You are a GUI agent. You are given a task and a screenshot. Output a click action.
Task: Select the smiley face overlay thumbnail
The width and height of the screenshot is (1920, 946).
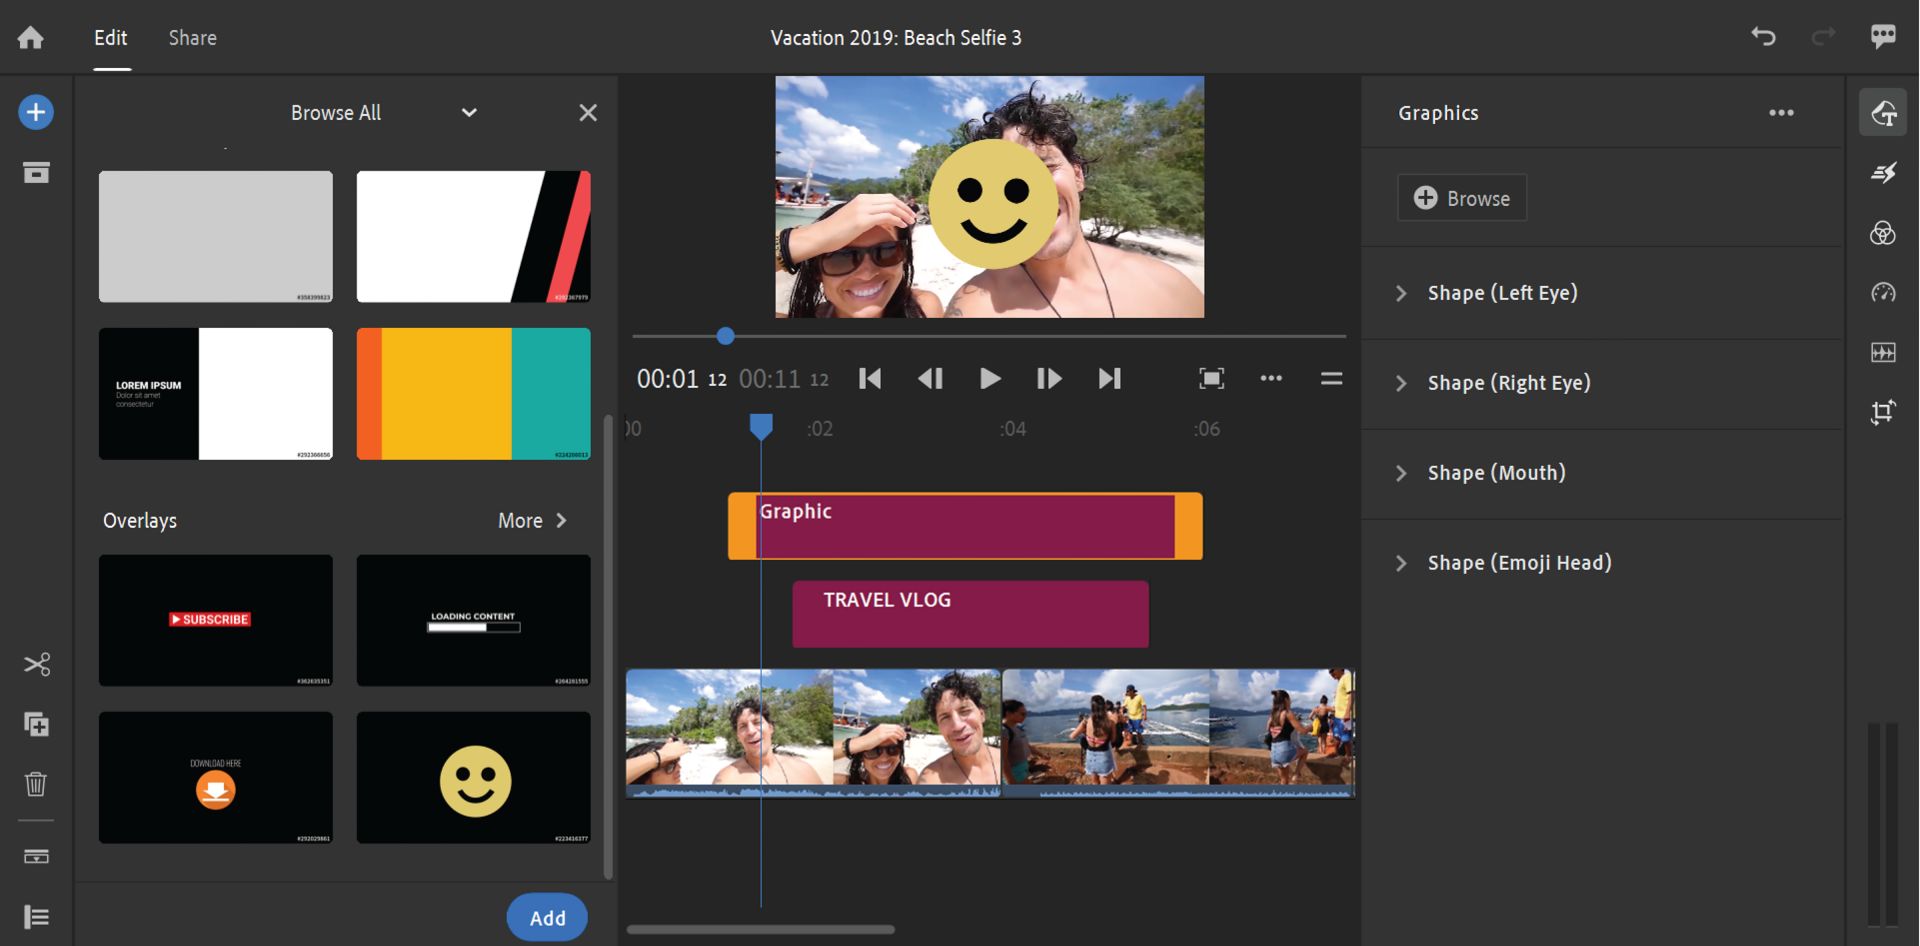click(473, 777)
